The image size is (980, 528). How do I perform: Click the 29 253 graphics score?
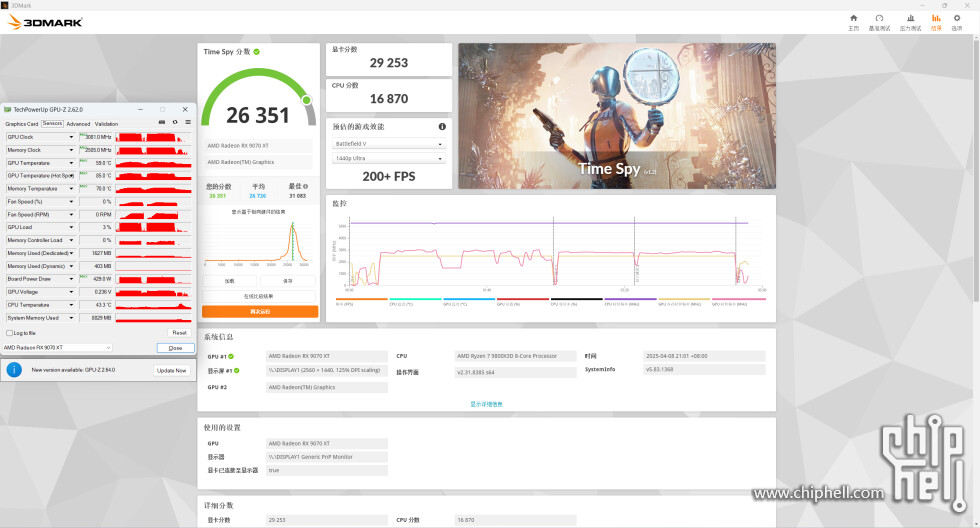[389, 63]
